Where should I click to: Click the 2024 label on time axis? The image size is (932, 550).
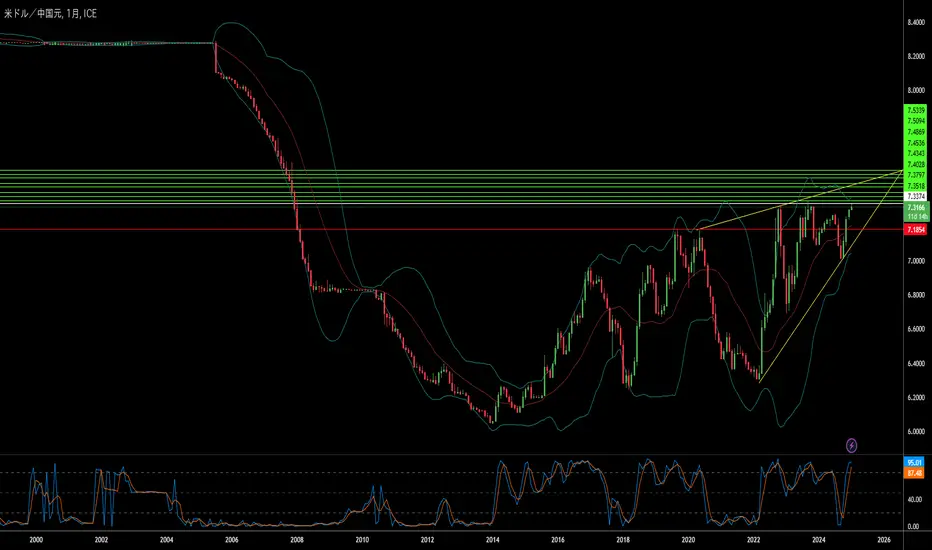tap(818, 538)
